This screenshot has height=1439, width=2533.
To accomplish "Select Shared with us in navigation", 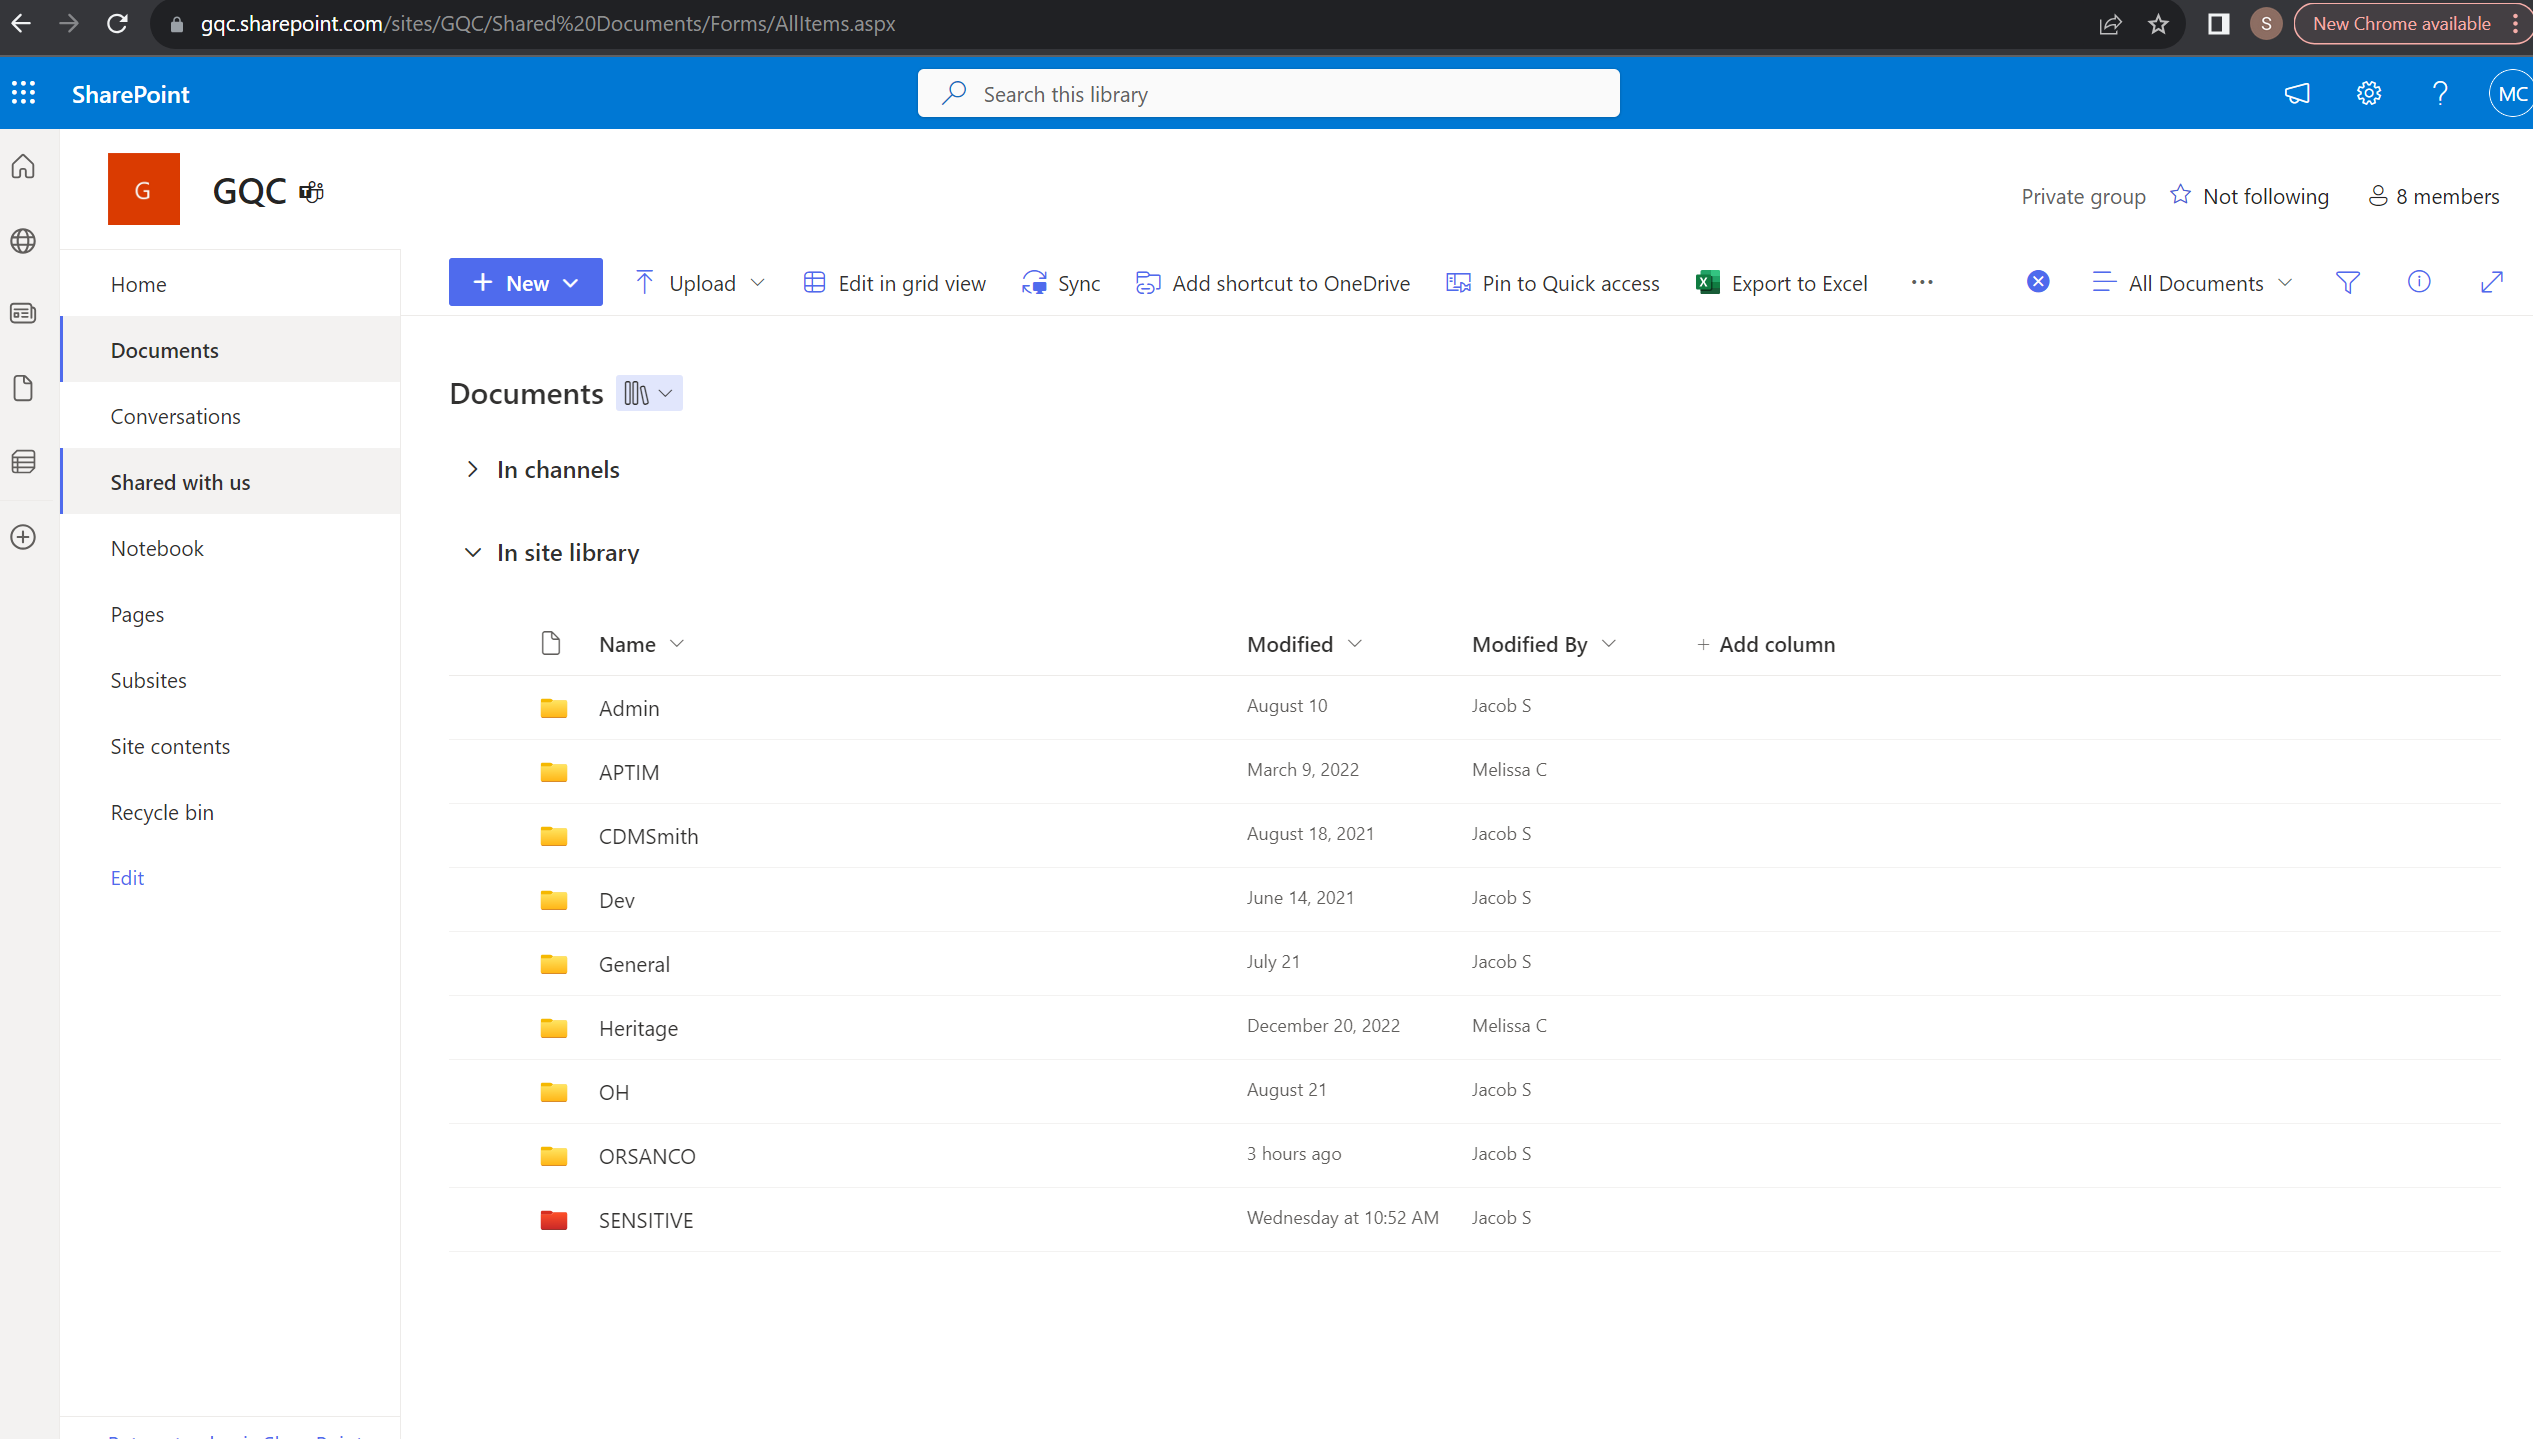I will [x=180, y=482].
